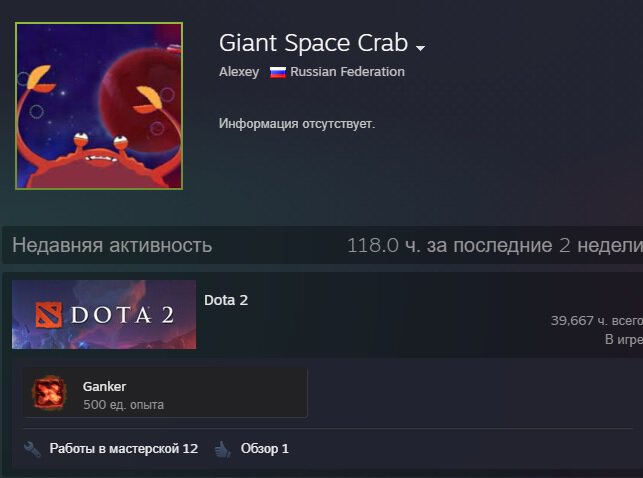Click the 500 ед. опыта badge experience
This screenshot has height=478, width=643.
(123, 405)
